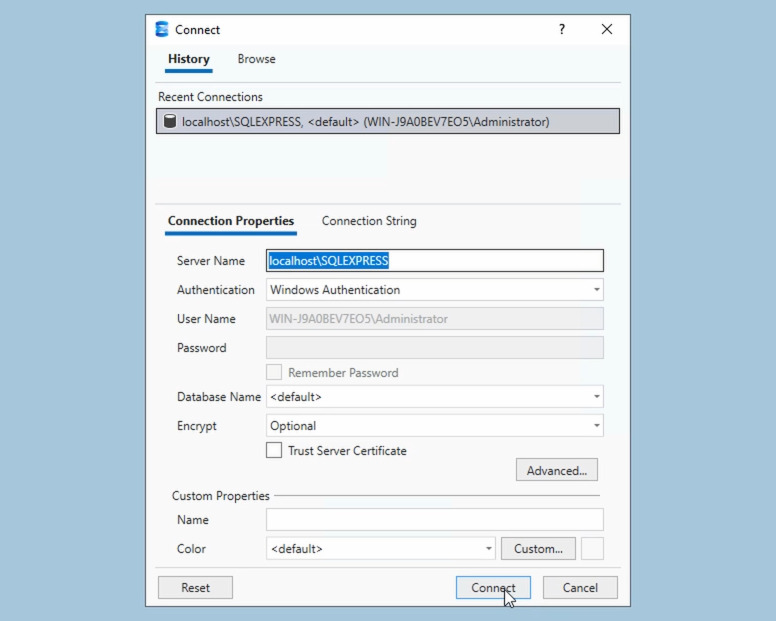Open the Connection Properties tab
The width and height of the screenshot is (776, 621).
pos(231,221)
